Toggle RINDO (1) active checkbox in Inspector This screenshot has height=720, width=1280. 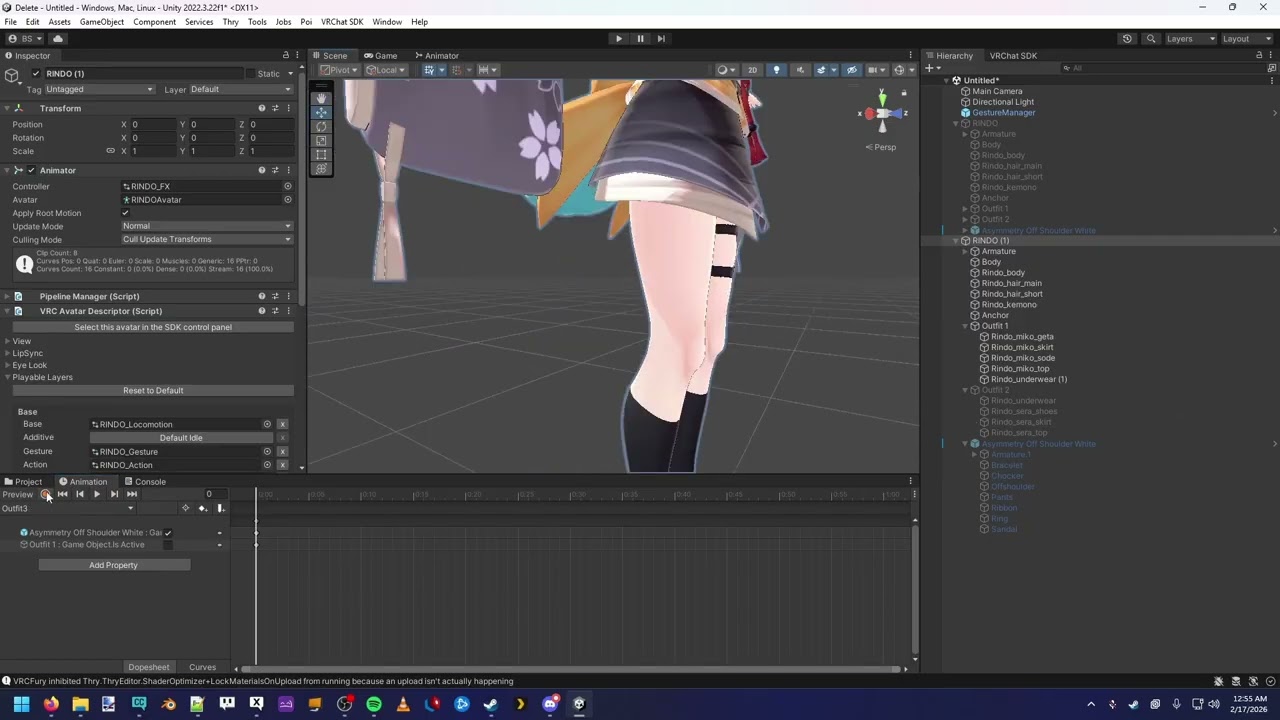(x=37, y=74)
